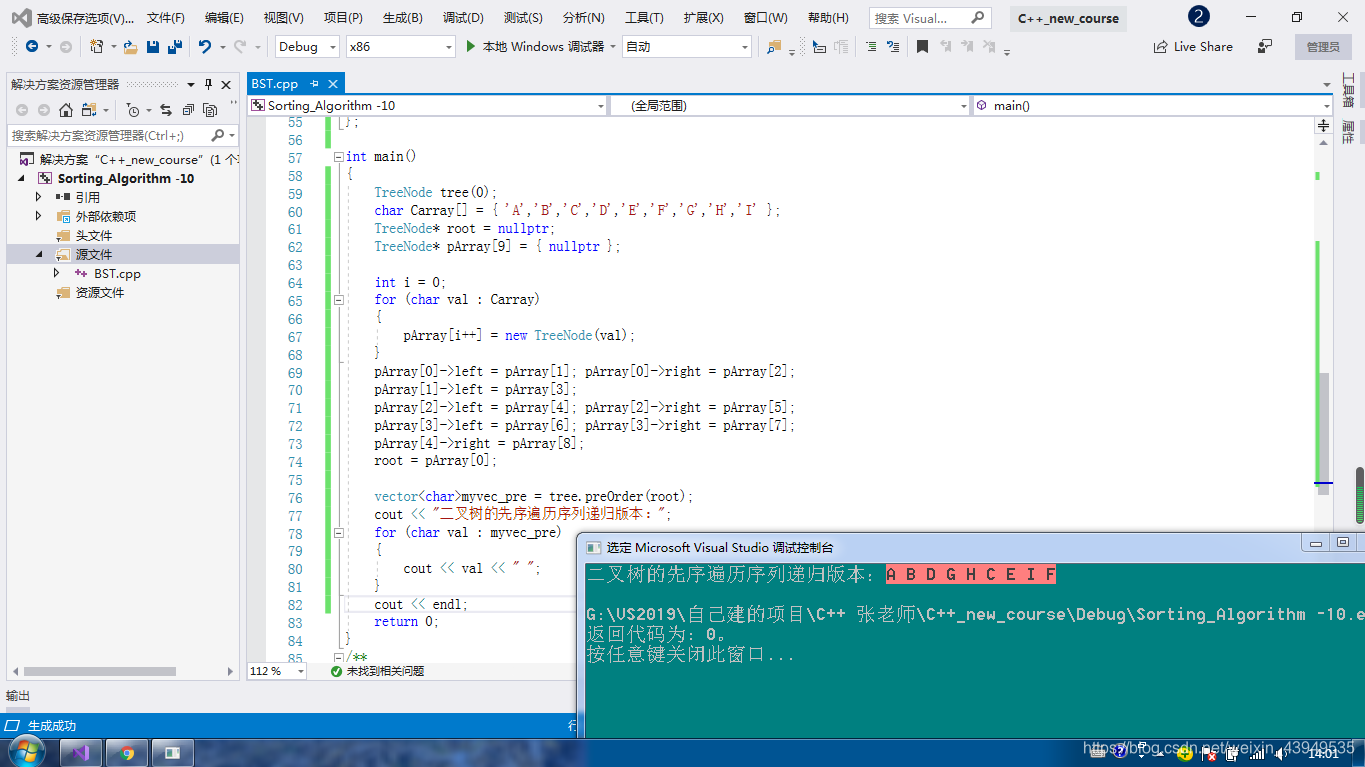Click the 管理员 button
Screen dimensions: 1365x767
click(1322, 47)
